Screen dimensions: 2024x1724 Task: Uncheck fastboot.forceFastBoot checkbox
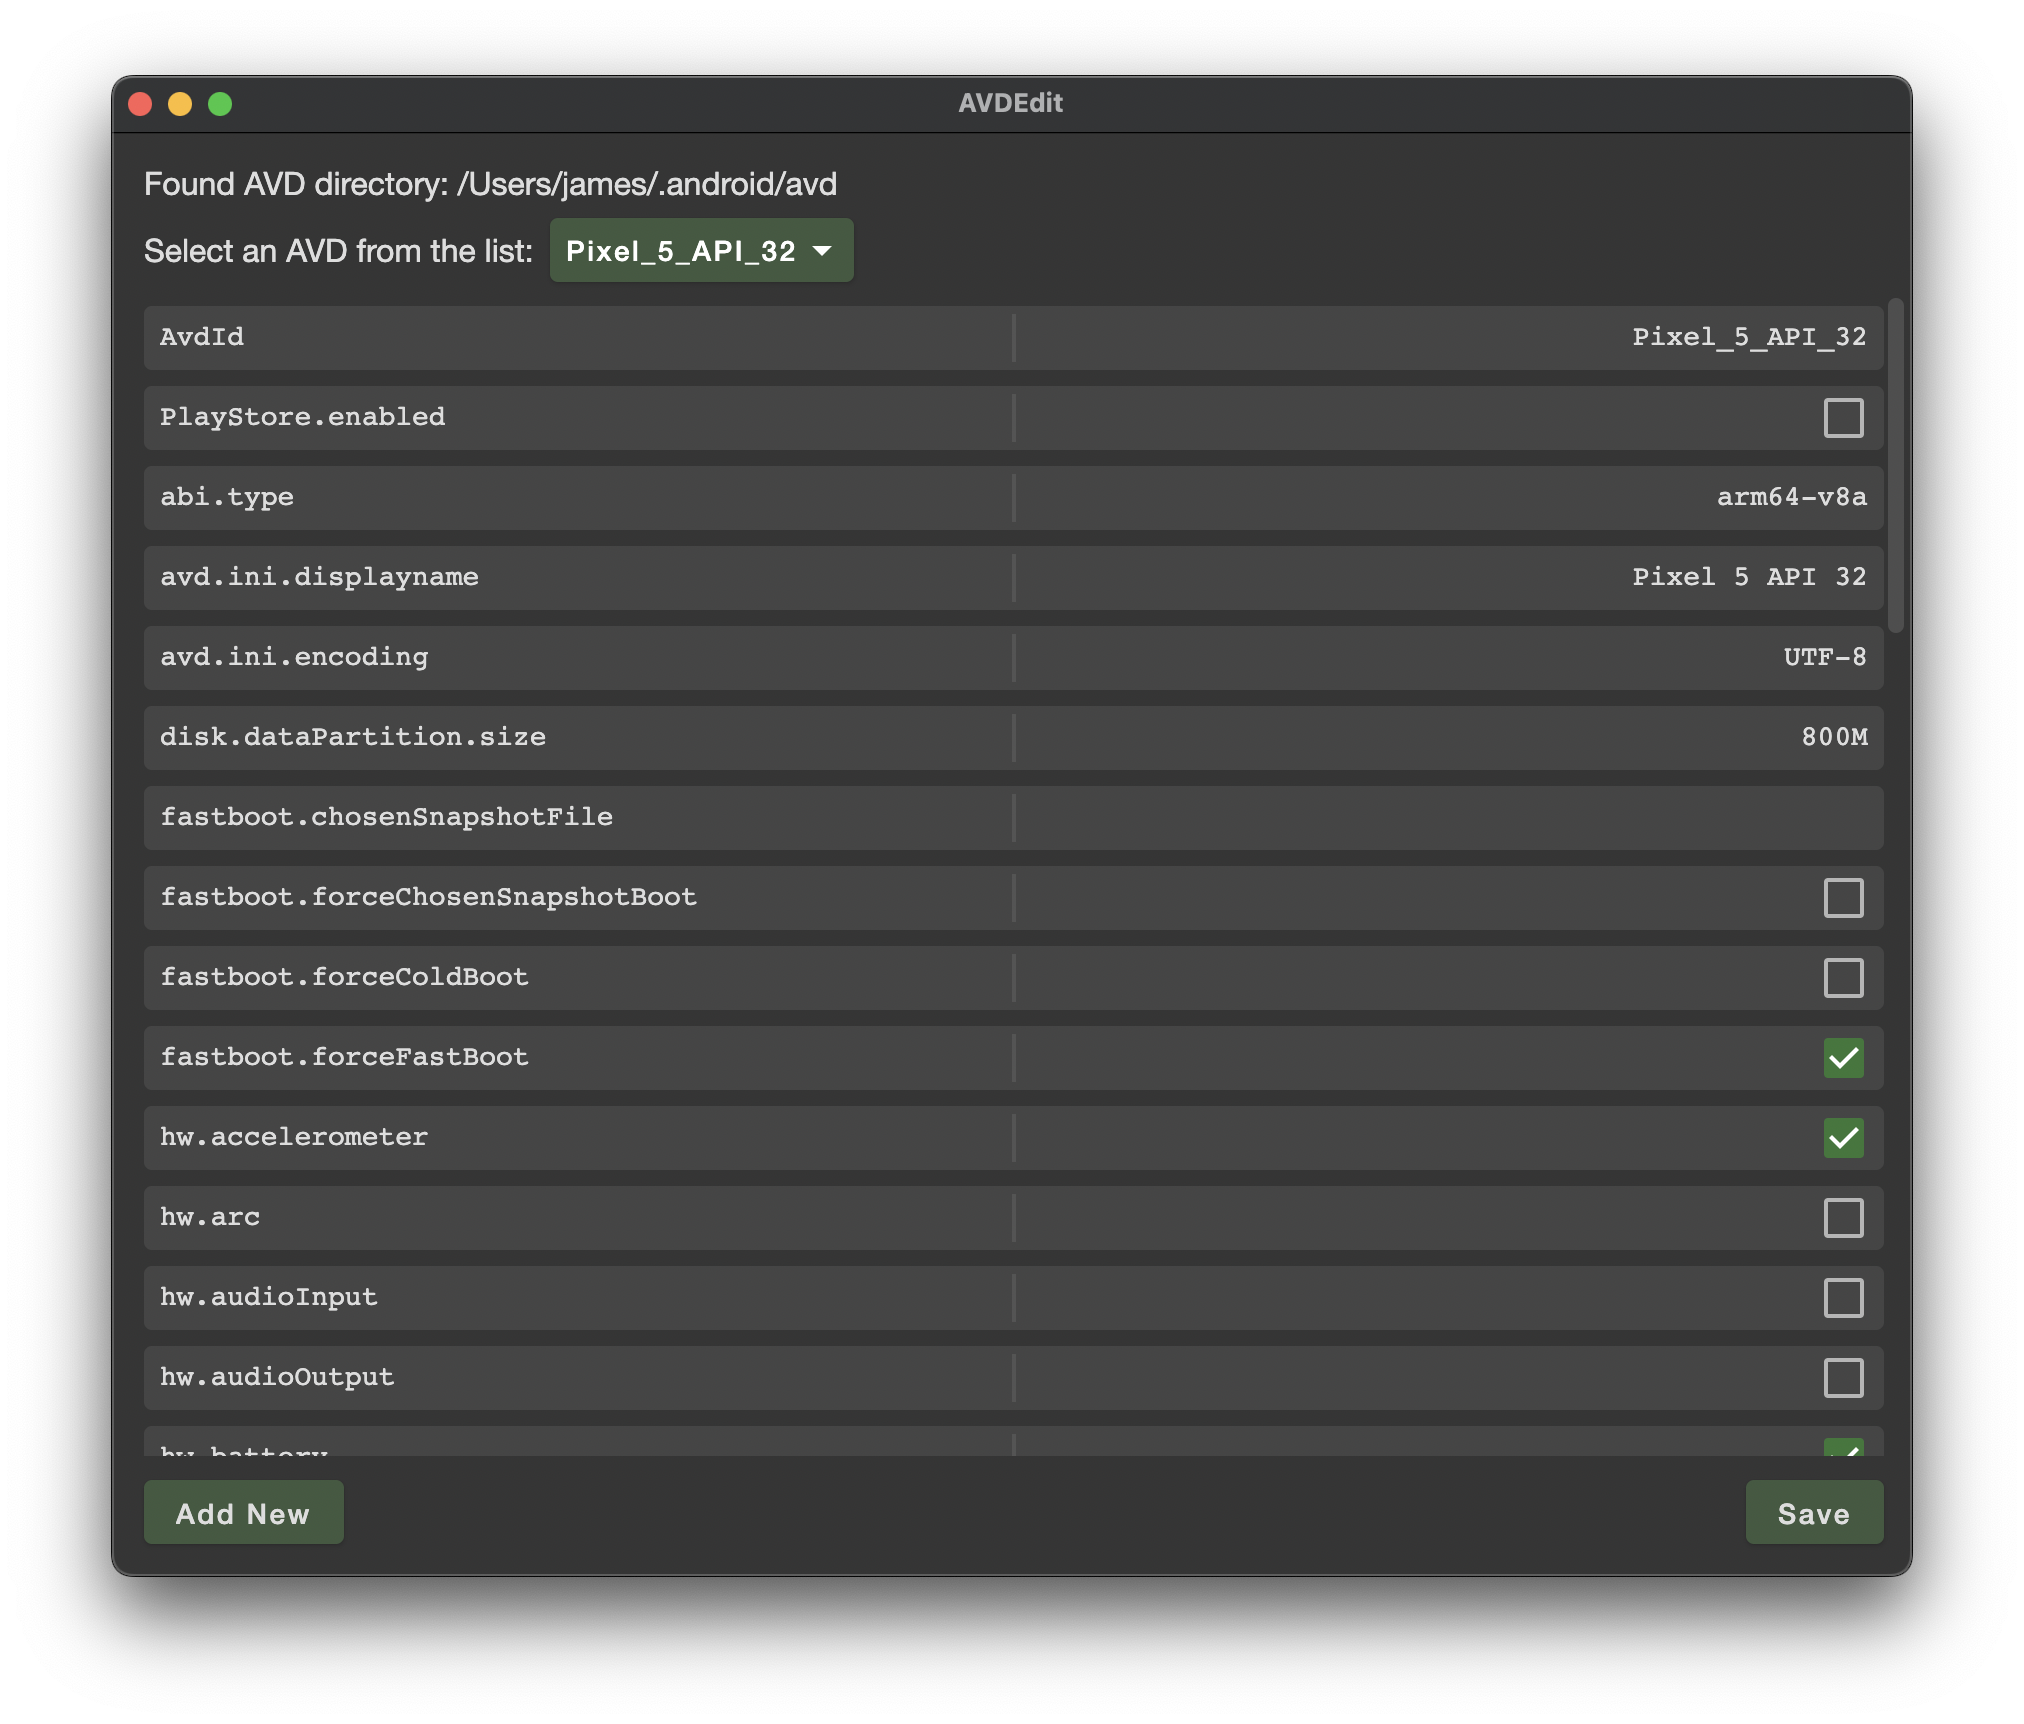(x=1842, y=1058)
